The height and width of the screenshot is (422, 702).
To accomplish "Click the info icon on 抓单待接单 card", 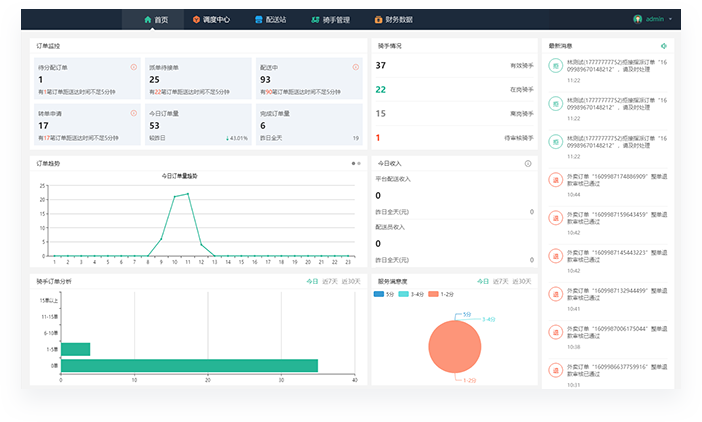I will [245, 67].
